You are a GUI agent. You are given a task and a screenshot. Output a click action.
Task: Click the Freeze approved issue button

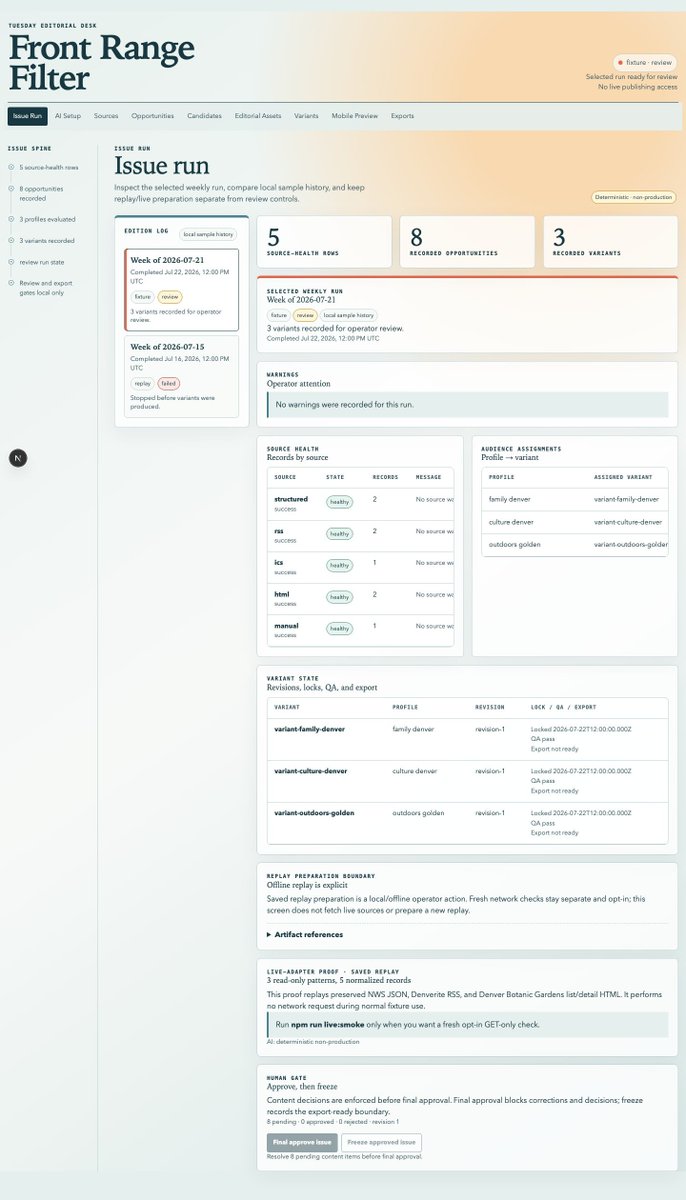point(381,1142)
